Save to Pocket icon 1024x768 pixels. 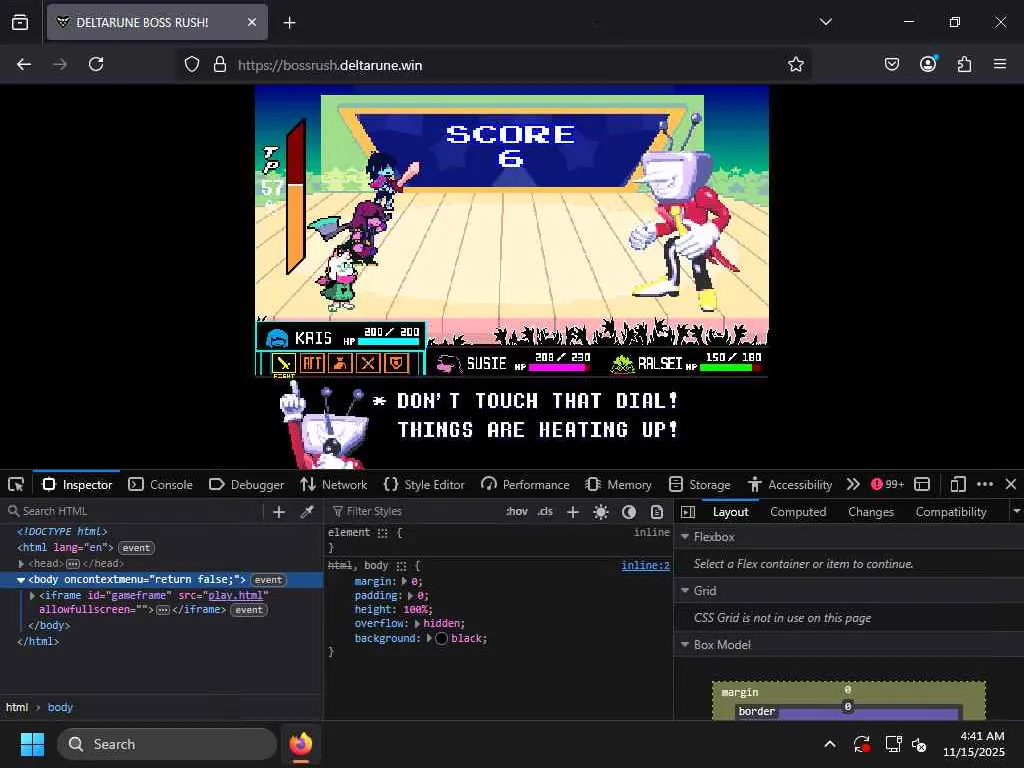[x=891, y=64]
